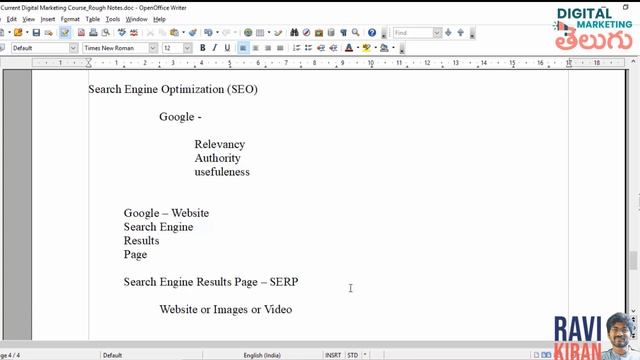
Task: Toggle the Show Draw Functions icon
Action: click(278, 33)
